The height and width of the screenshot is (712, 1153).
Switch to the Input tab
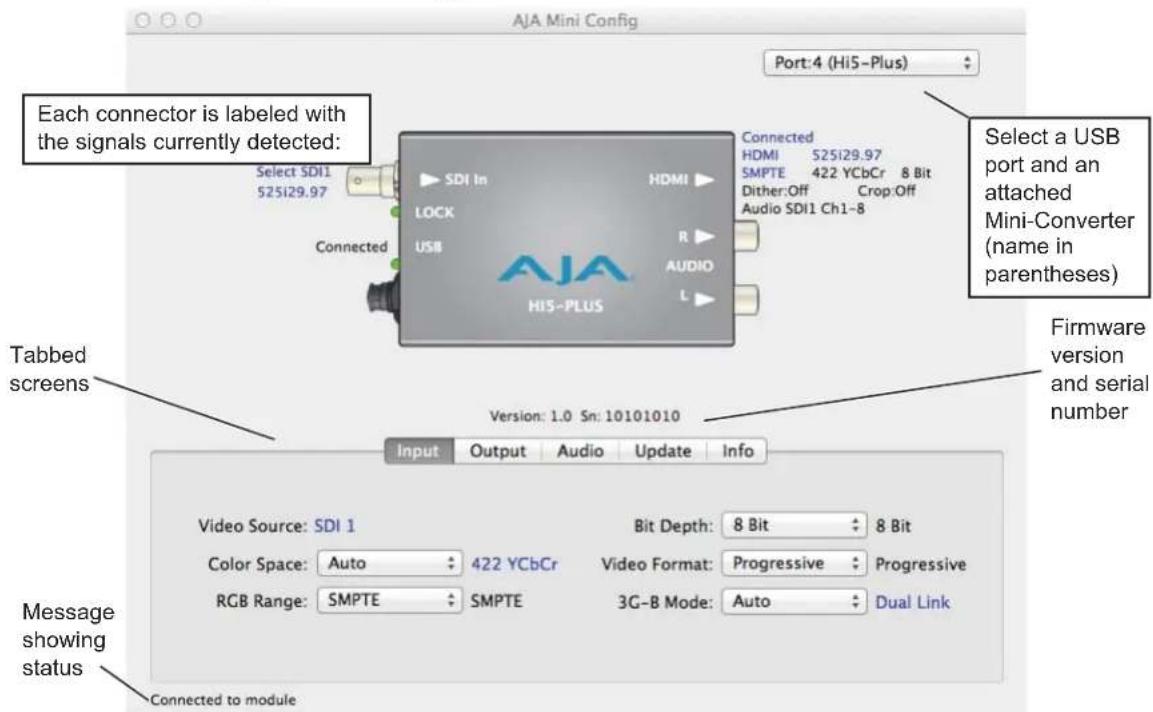click(x=418, y=451)
